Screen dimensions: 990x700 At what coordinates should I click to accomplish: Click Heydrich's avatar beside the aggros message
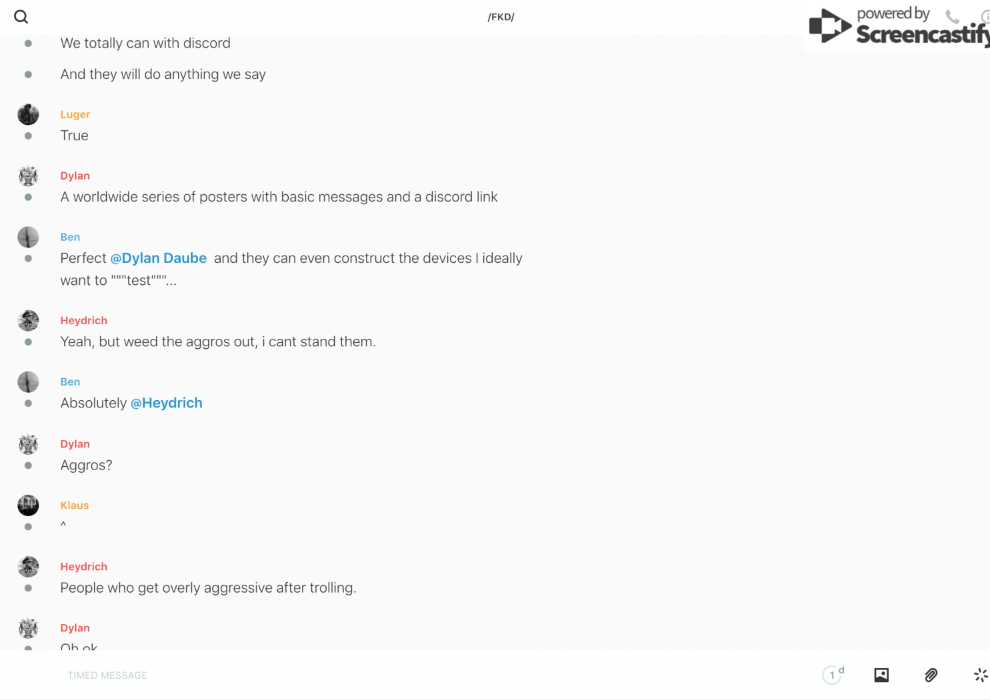[28, 320]
